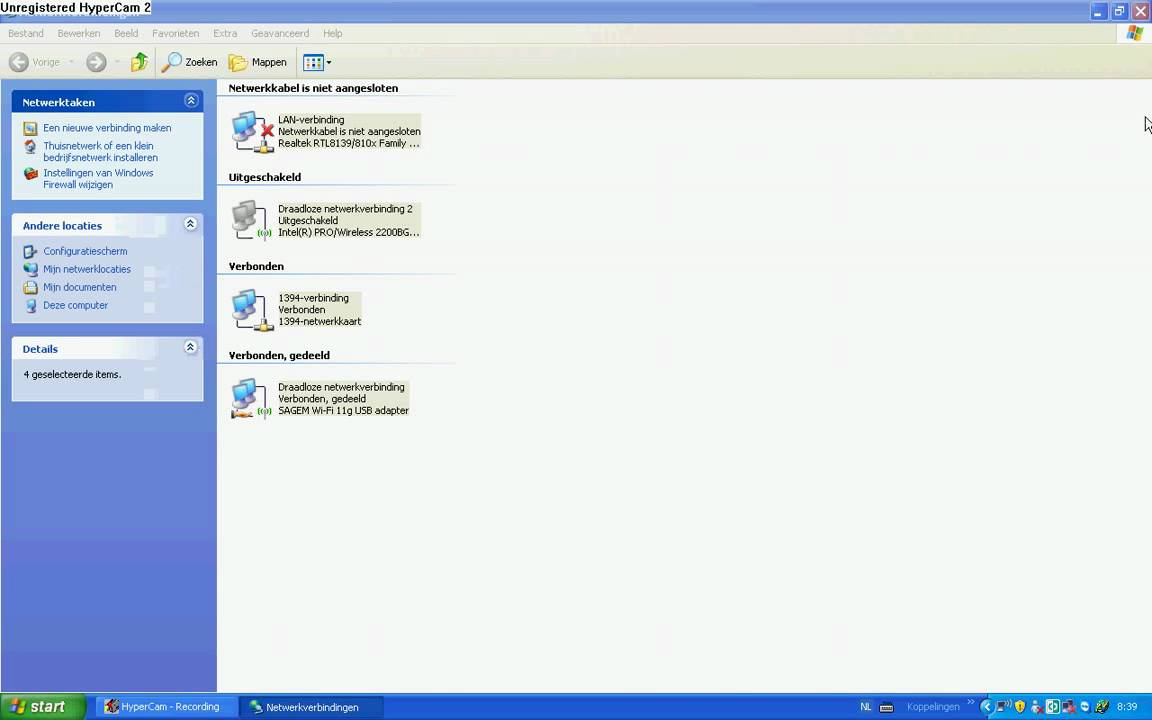Open Mijn documenten link
Viewport: 1152px width, 720px height.
[79, 287]
